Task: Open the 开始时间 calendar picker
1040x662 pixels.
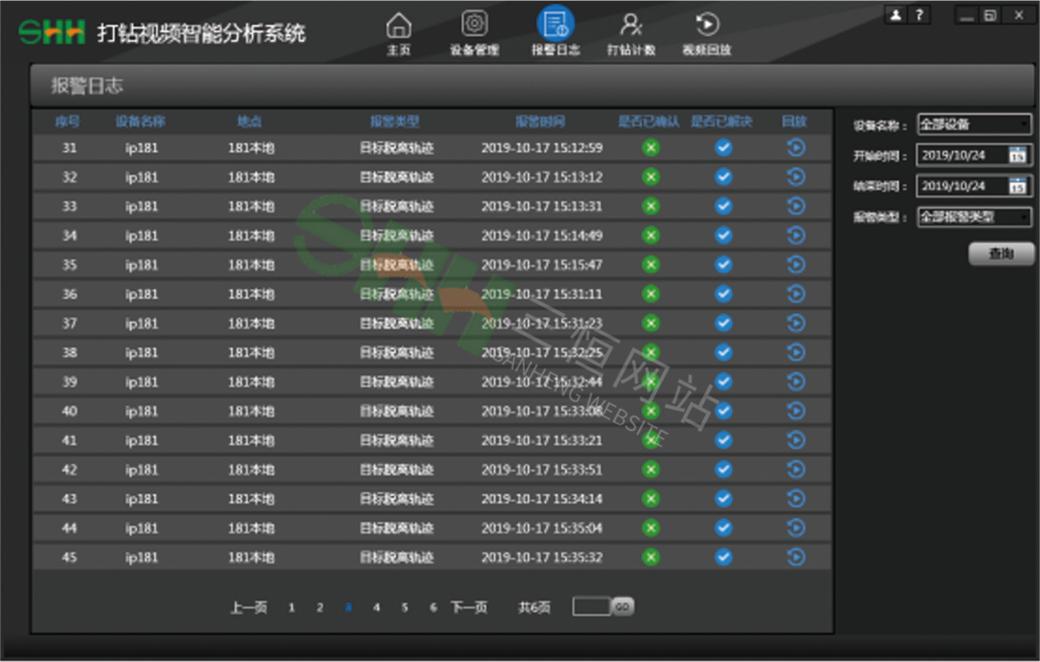Action: pyautogui.click(x=1017, y=155)
